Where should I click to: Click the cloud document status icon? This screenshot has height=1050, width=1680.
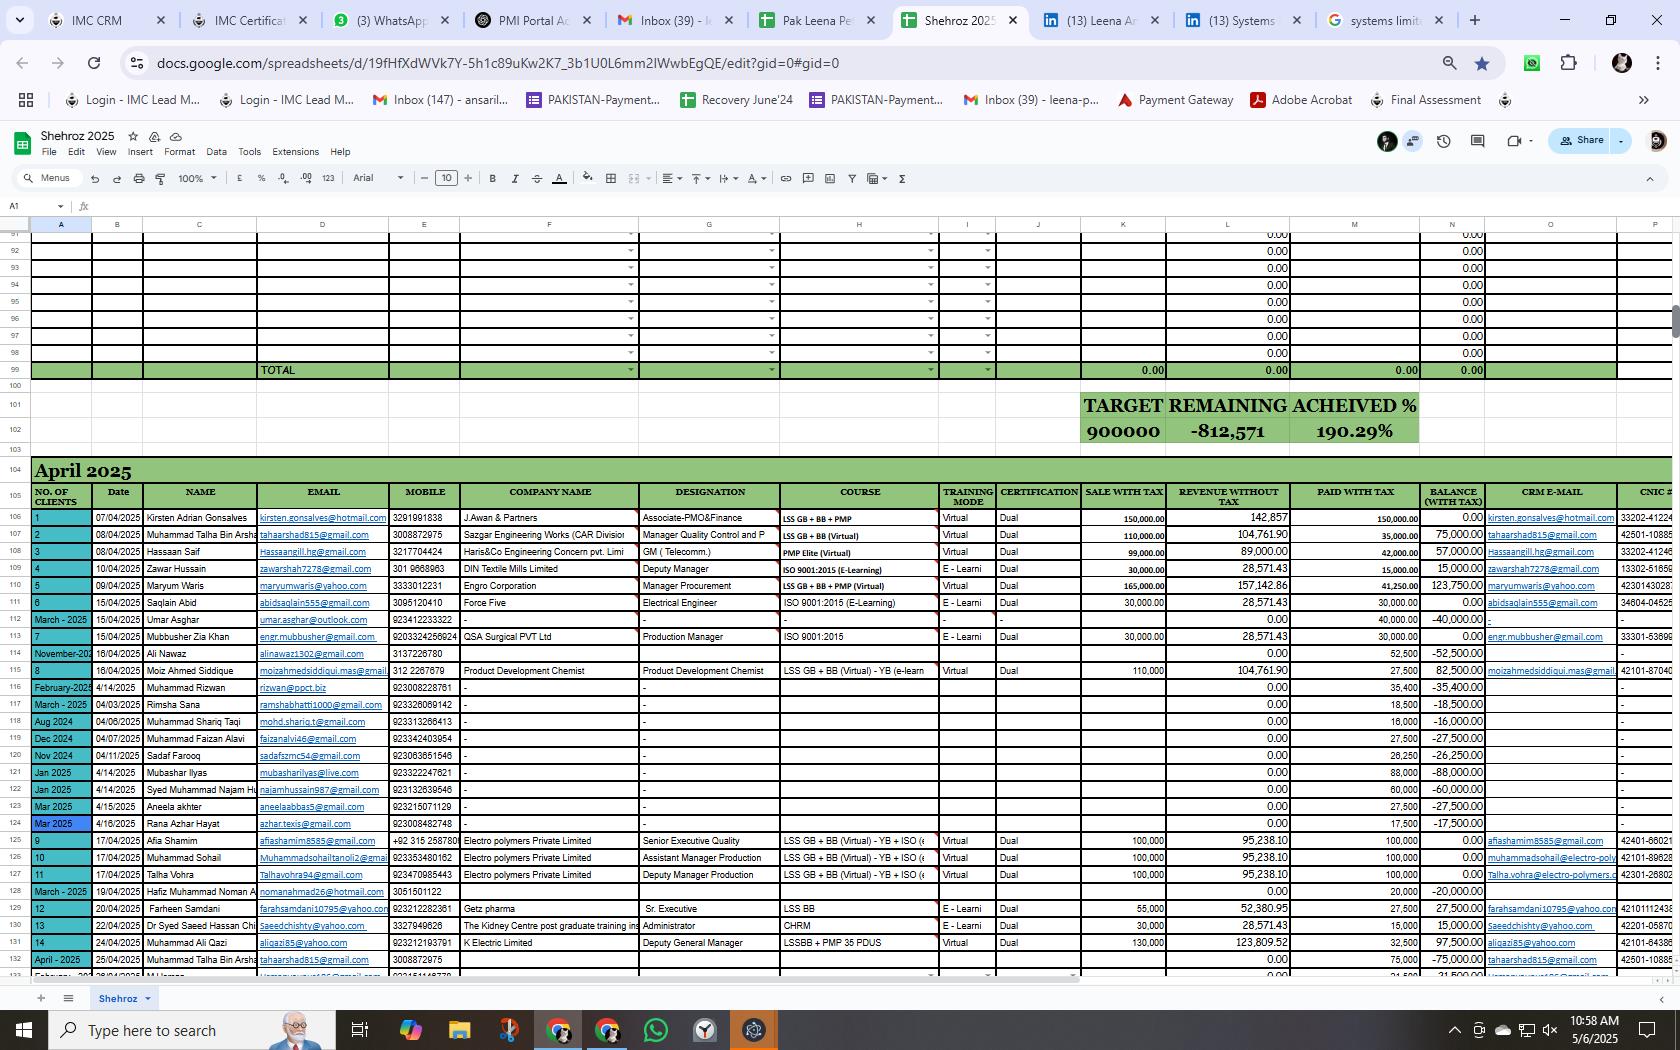(176, 136)
